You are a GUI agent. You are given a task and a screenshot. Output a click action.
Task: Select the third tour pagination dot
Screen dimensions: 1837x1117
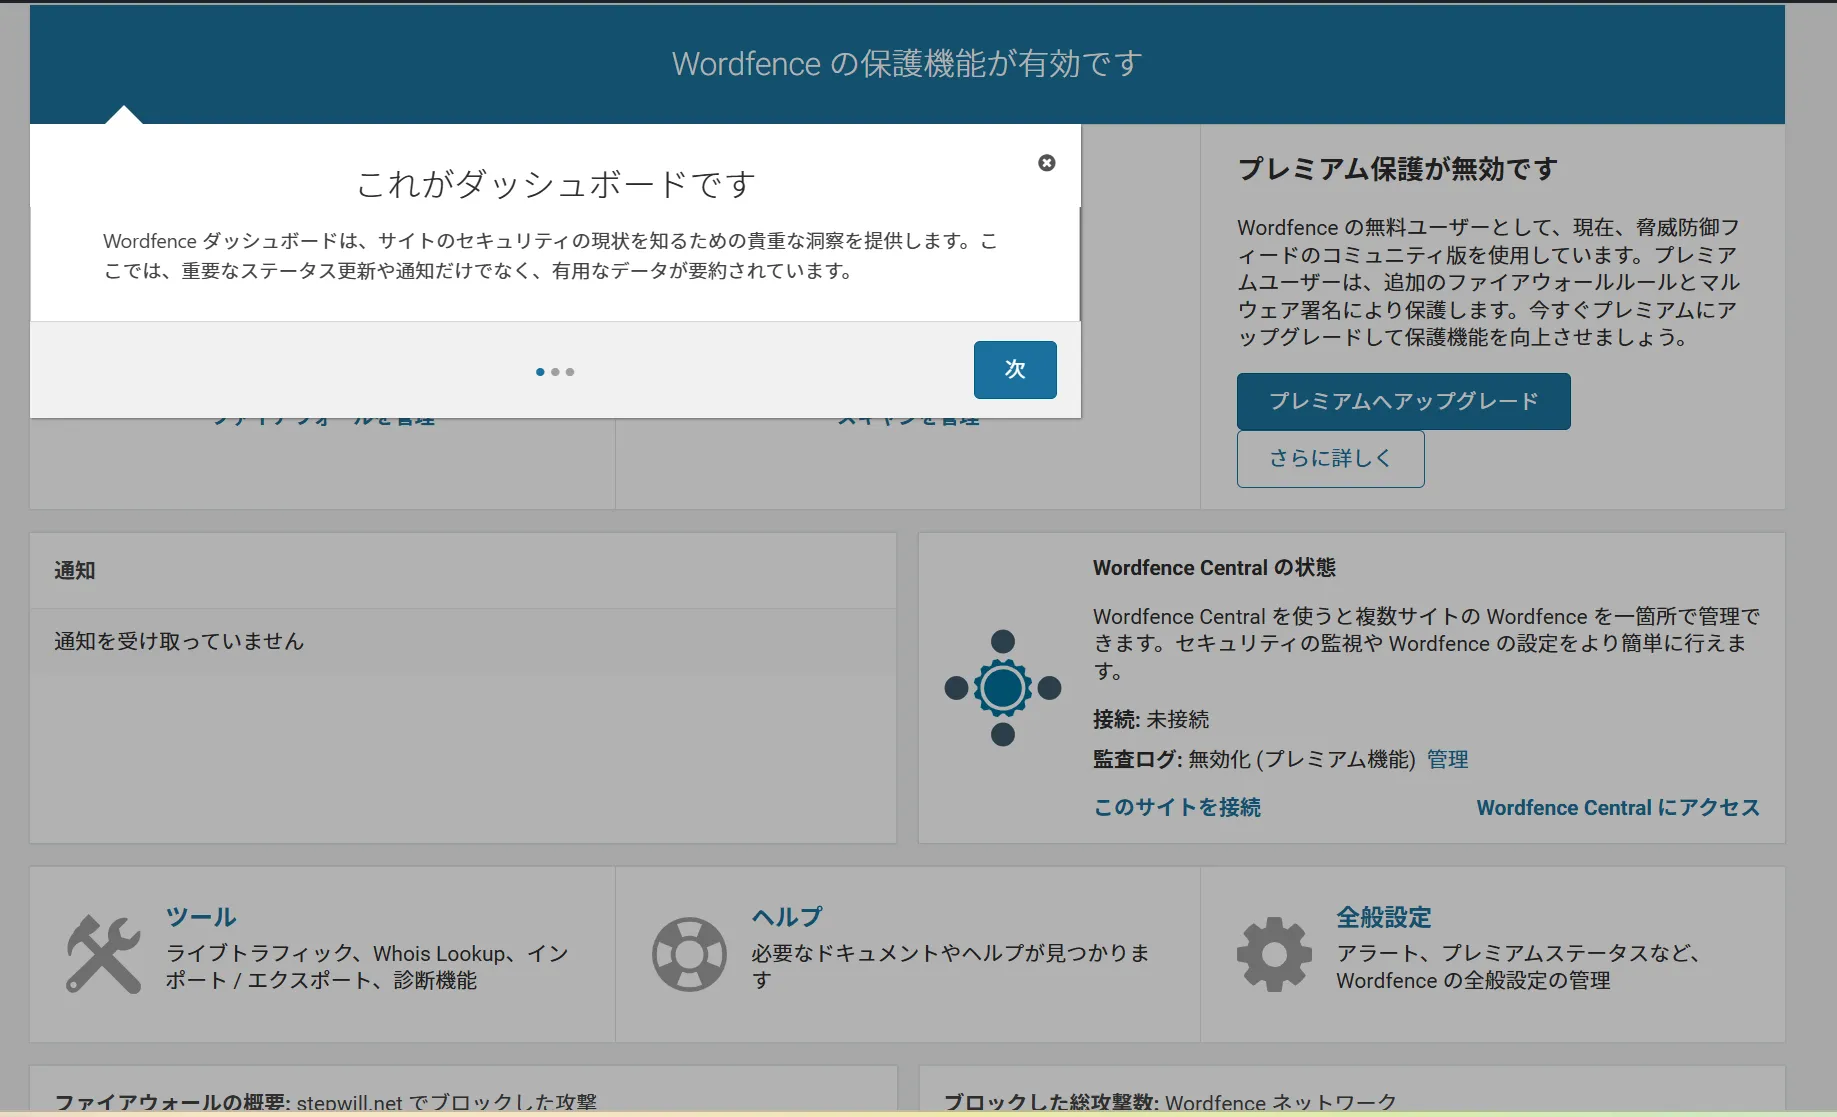pos(570,371)
